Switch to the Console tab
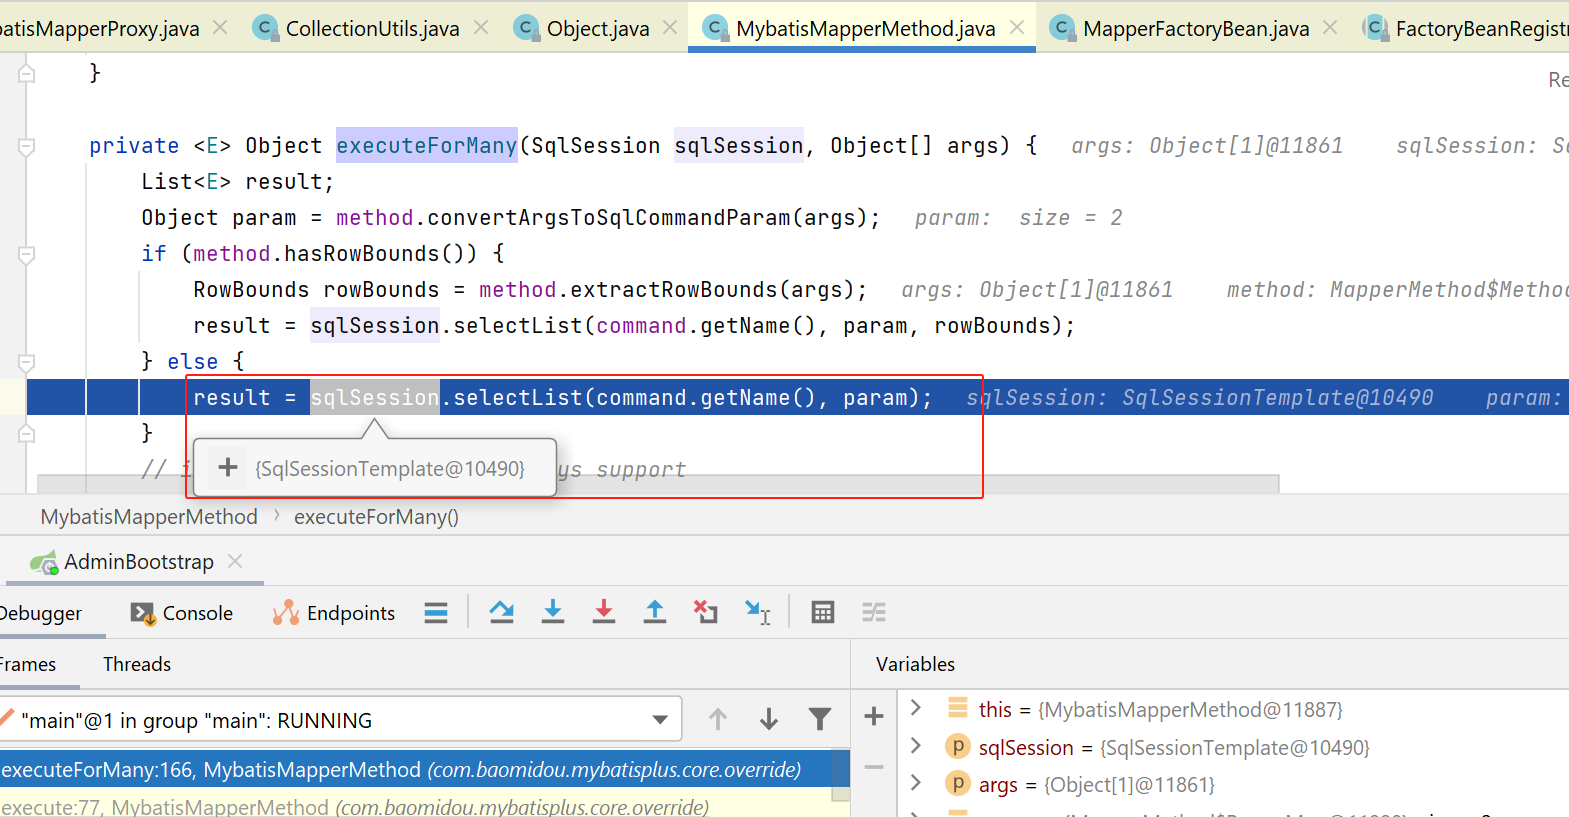 (183, 613)
